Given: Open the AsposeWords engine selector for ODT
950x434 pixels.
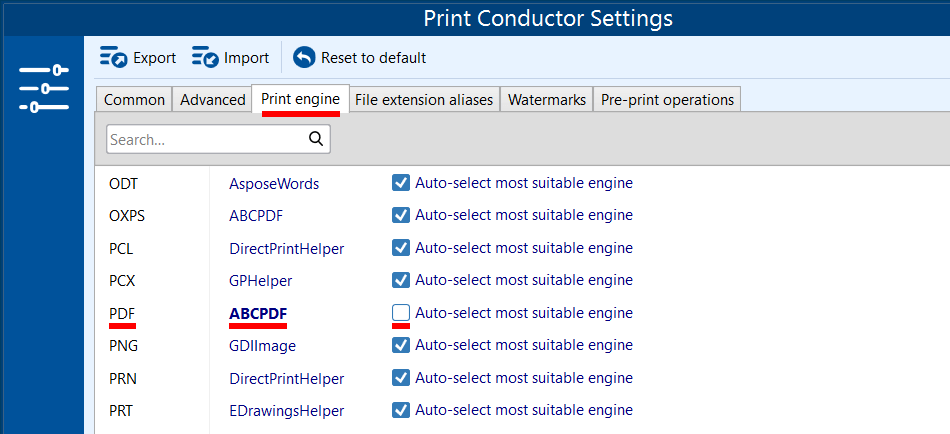Looking at the screenshot, I should coord(274,184).
